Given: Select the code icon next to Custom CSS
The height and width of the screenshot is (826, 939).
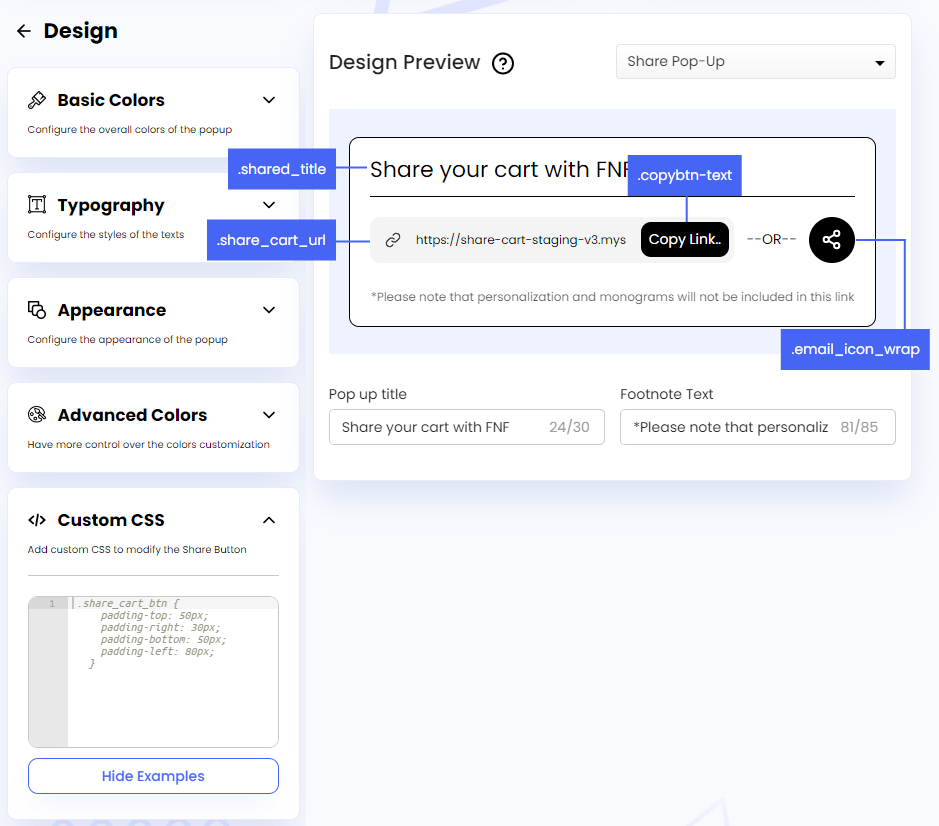Looking at the screenshot, I should [x=37, y=519].
